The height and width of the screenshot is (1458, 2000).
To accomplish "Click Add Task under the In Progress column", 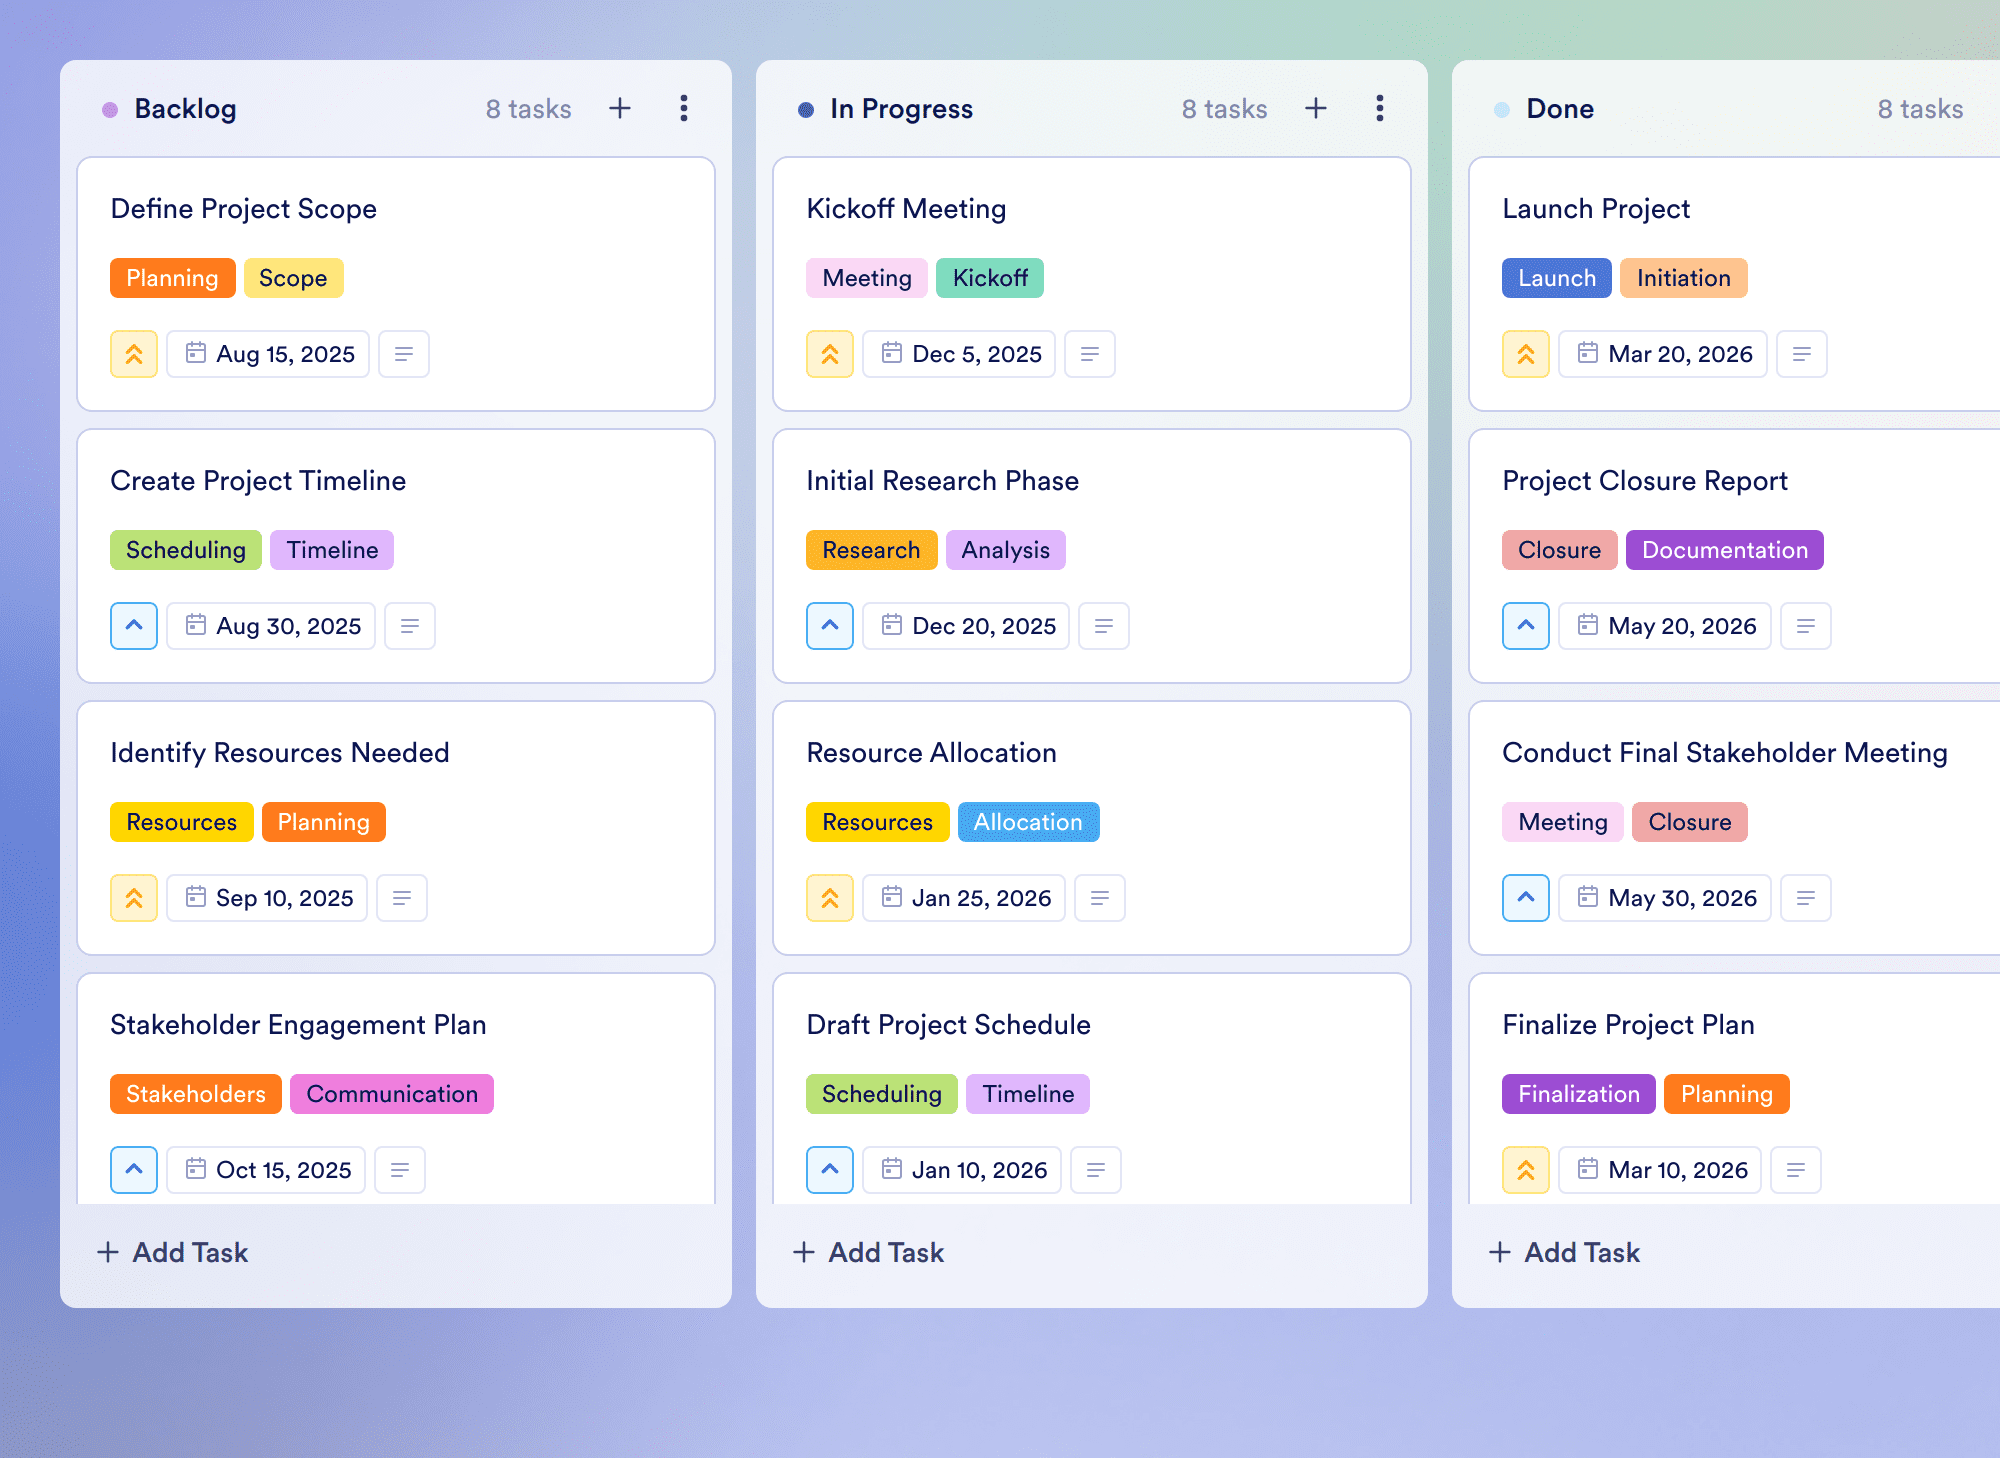I will click(868, 1252).
